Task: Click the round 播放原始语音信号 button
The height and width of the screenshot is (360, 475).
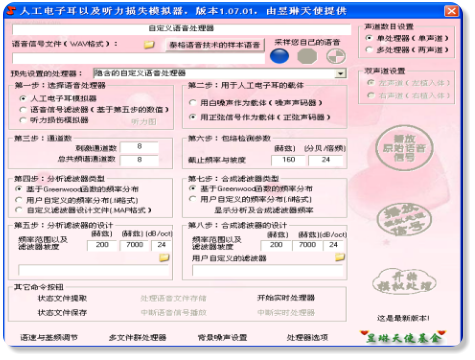Action: (404, 148)
